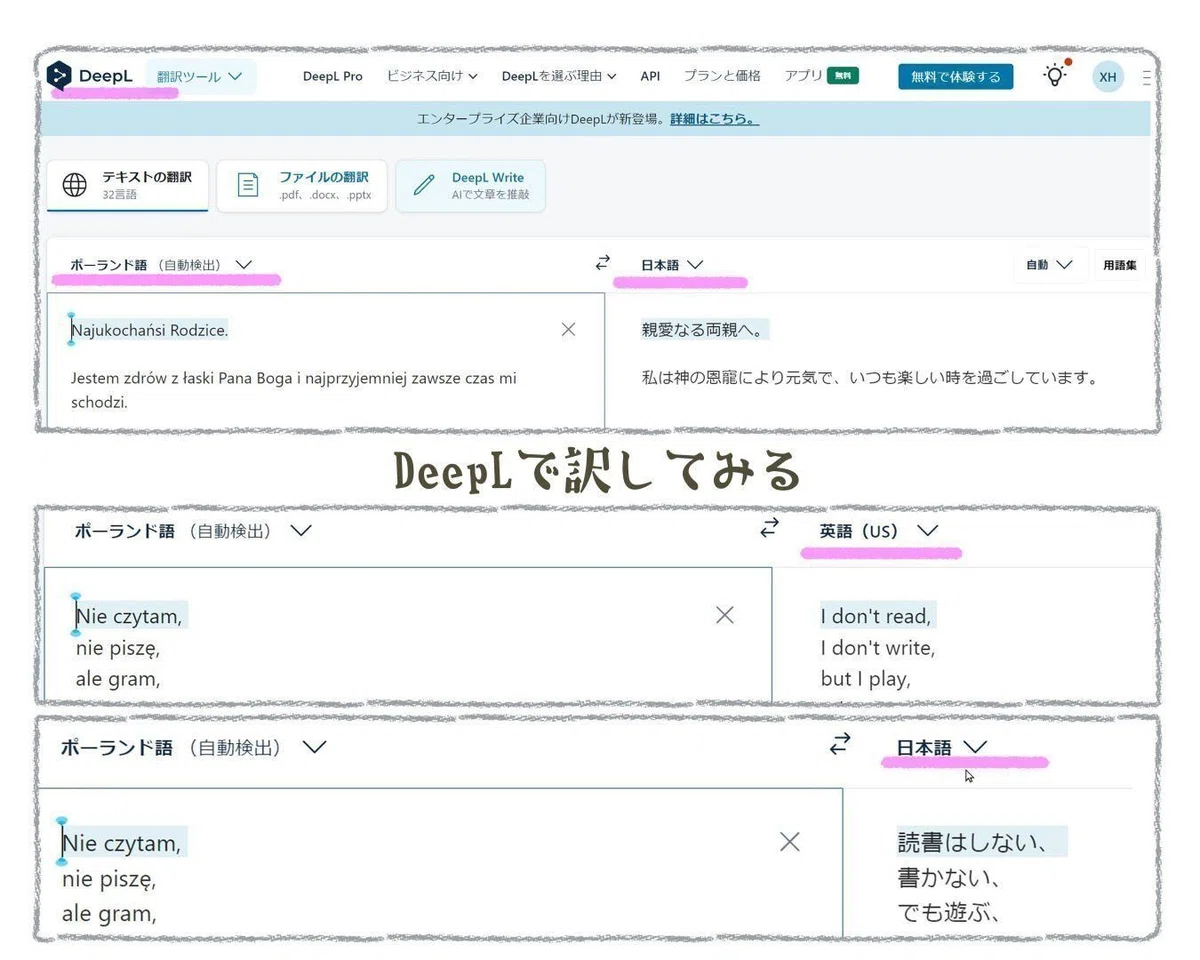
Task: Click the globe icon on text translation tab
Action: point(75,185)
